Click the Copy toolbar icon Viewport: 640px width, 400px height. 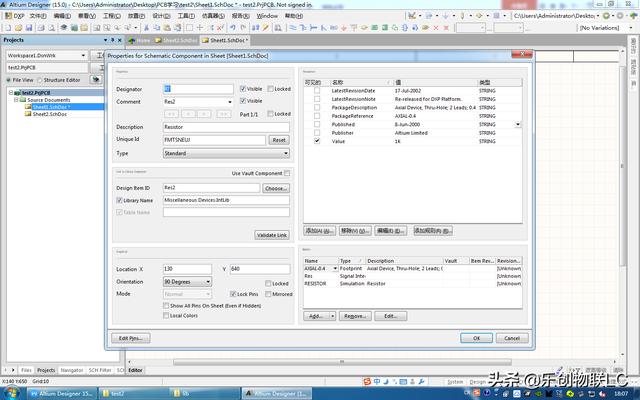click(157, 28)
